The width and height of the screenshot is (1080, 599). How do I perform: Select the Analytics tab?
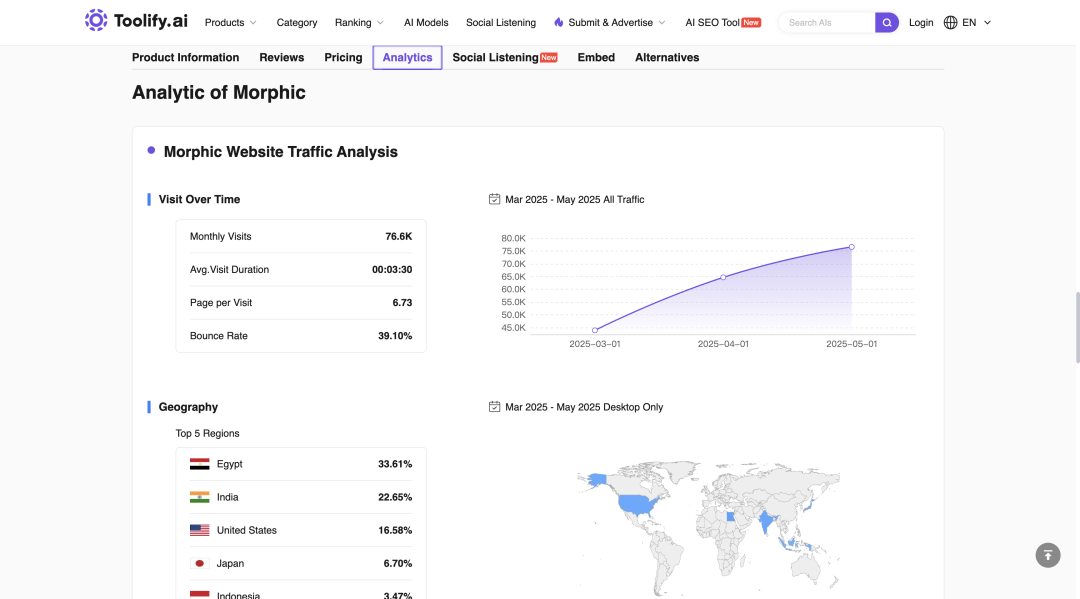pos(407,57)
